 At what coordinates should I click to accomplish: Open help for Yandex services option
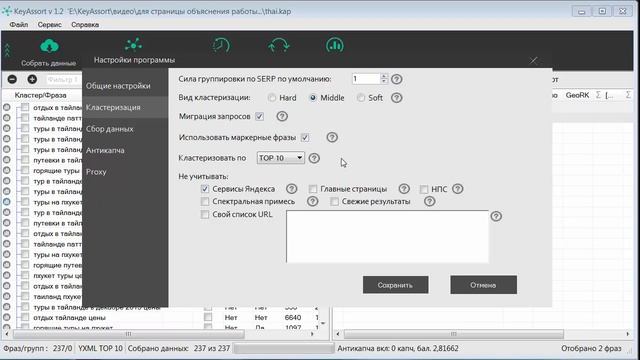tap(291, 189)
